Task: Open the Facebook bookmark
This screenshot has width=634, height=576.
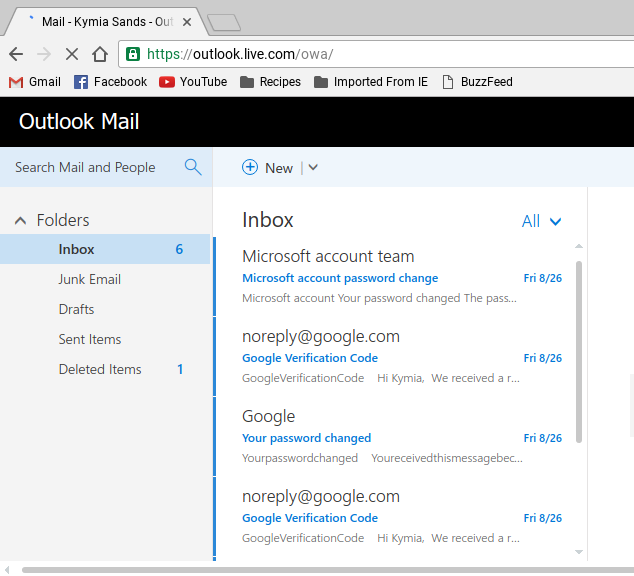Action: (110, 82)
